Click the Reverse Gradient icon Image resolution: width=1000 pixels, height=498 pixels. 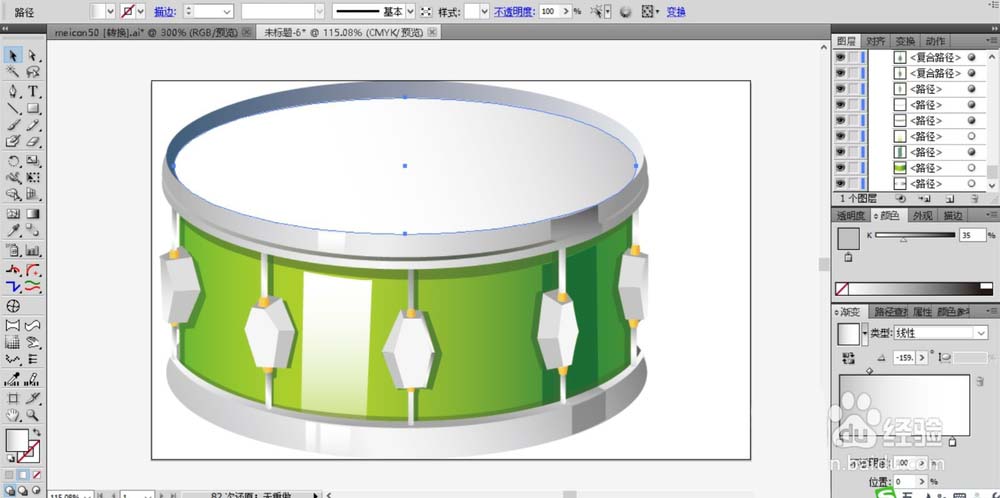[849, 359]
